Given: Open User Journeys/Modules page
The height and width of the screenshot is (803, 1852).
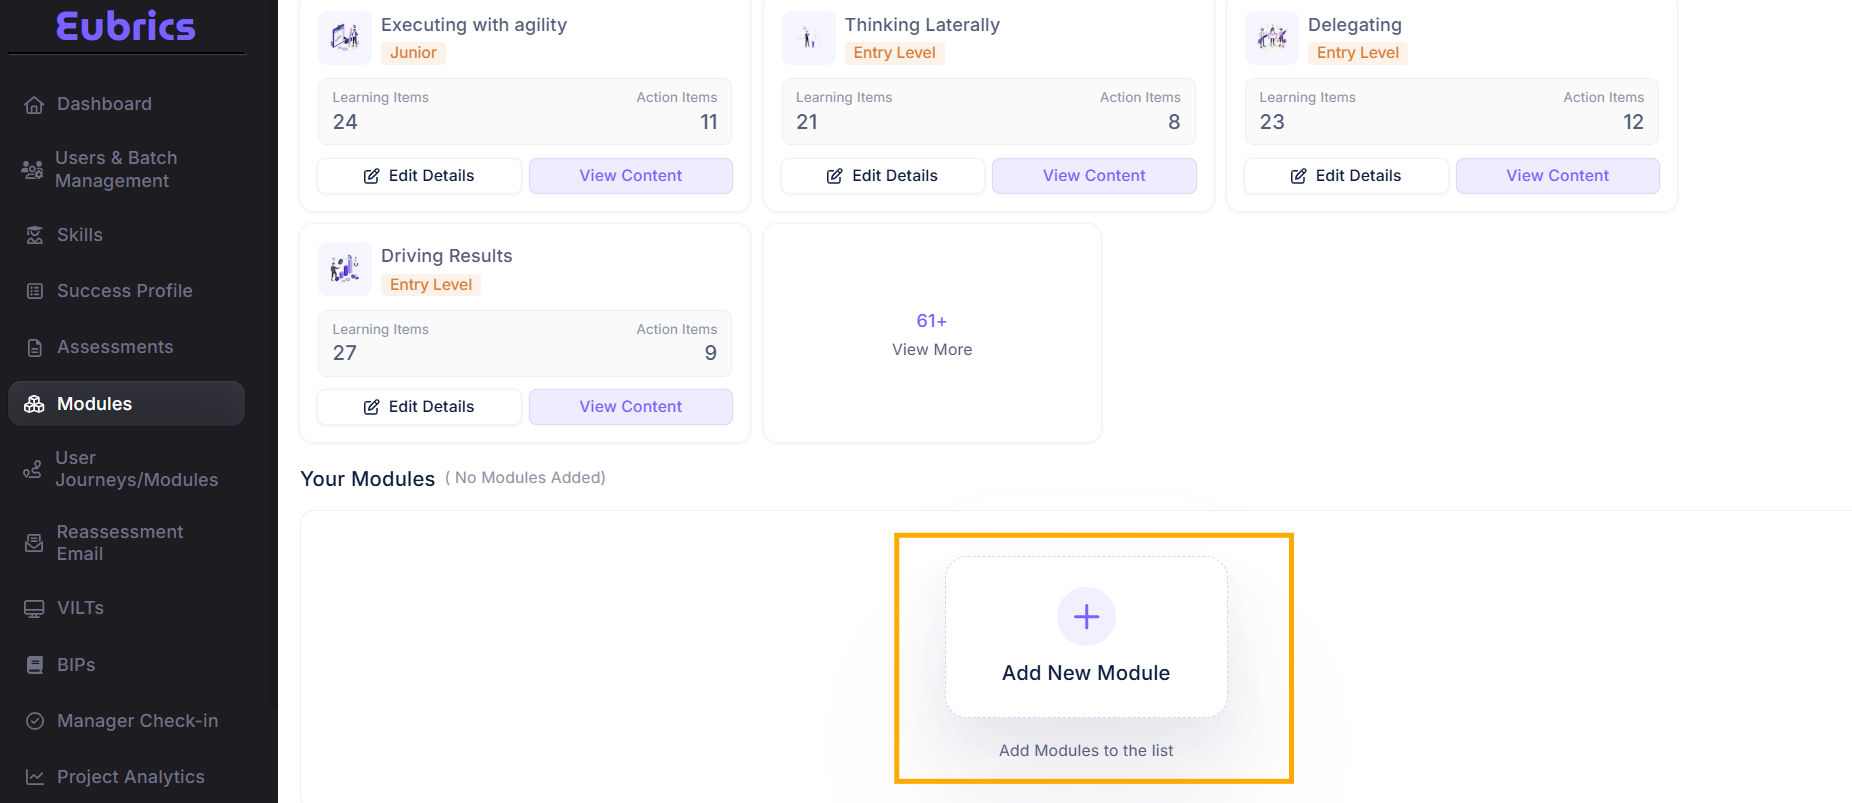Looking at the screenshot, I should pos(136,469).
